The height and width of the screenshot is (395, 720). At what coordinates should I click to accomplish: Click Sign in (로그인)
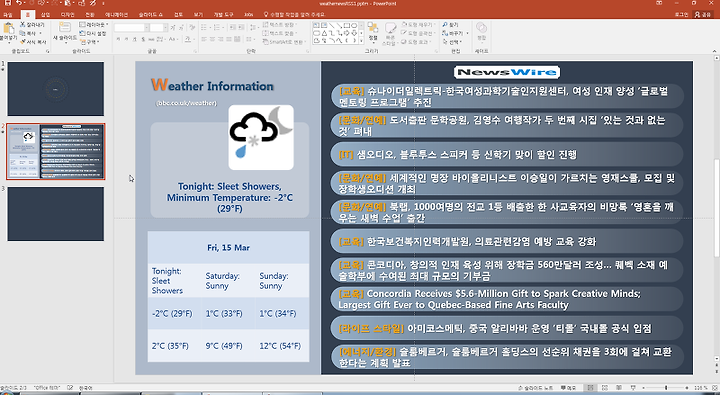pyautogui.click(x=681, y=15)
